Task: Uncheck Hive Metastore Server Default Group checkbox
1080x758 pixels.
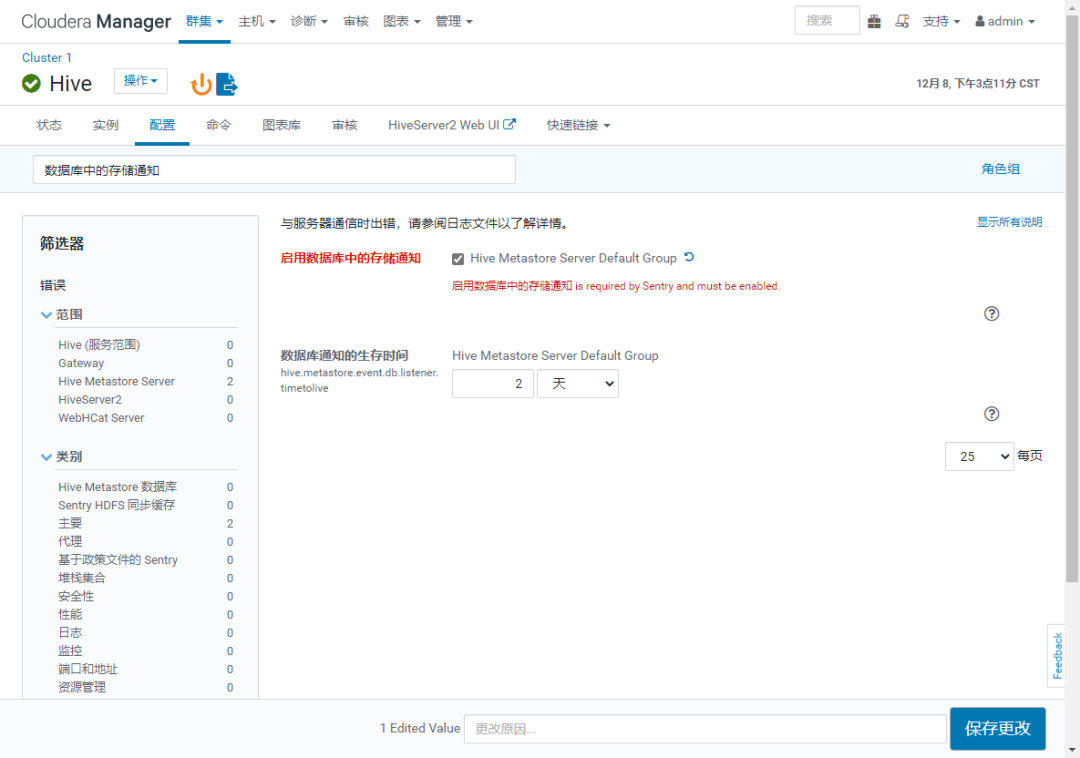Action: pyautogui.click(x=458, y=259)
